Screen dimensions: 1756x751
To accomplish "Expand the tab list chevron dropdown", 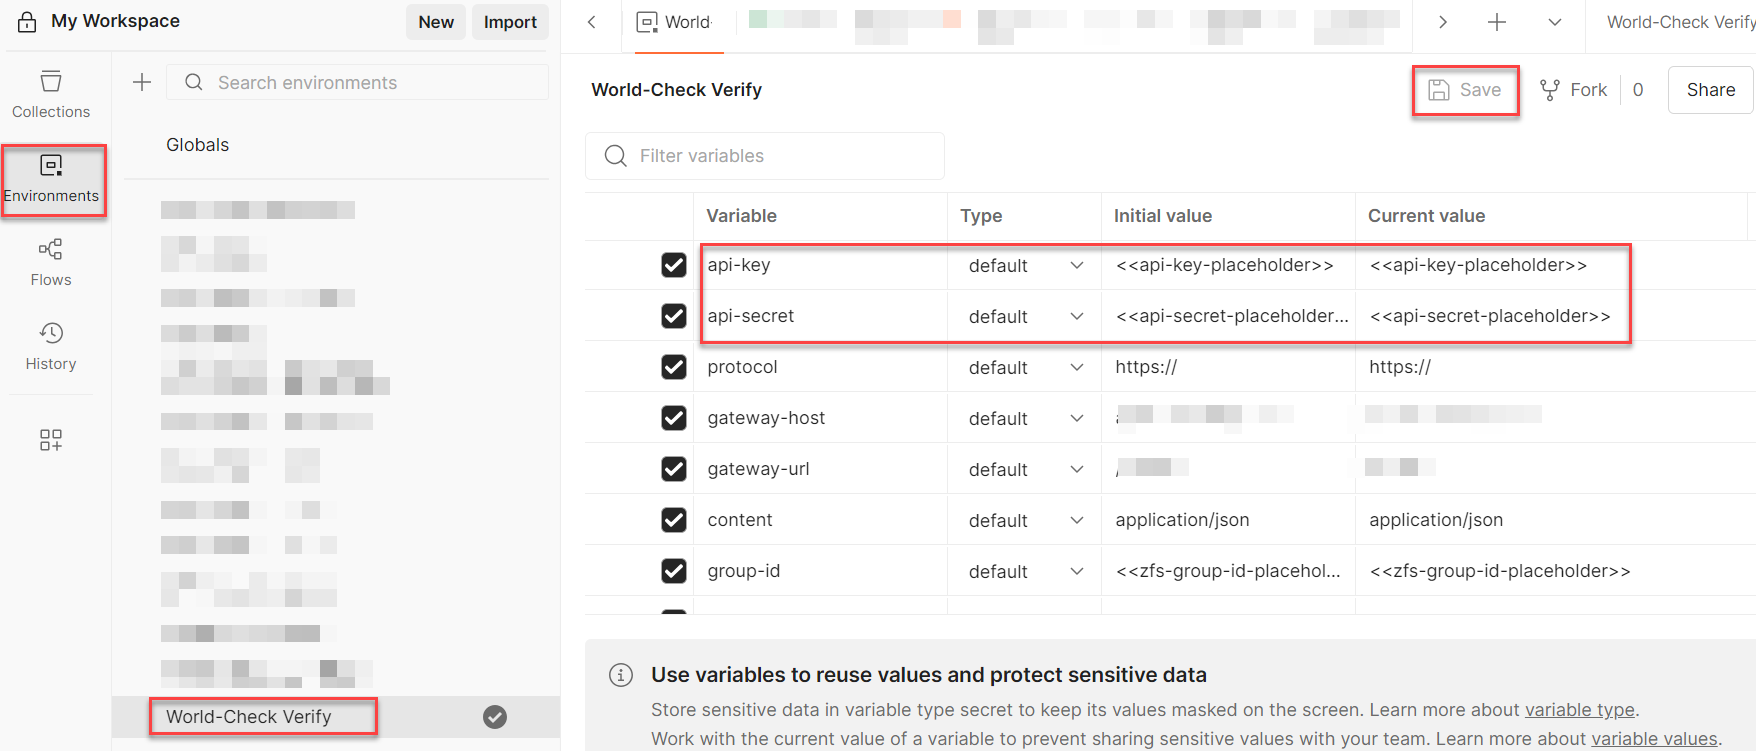I will pos(1555,22).
